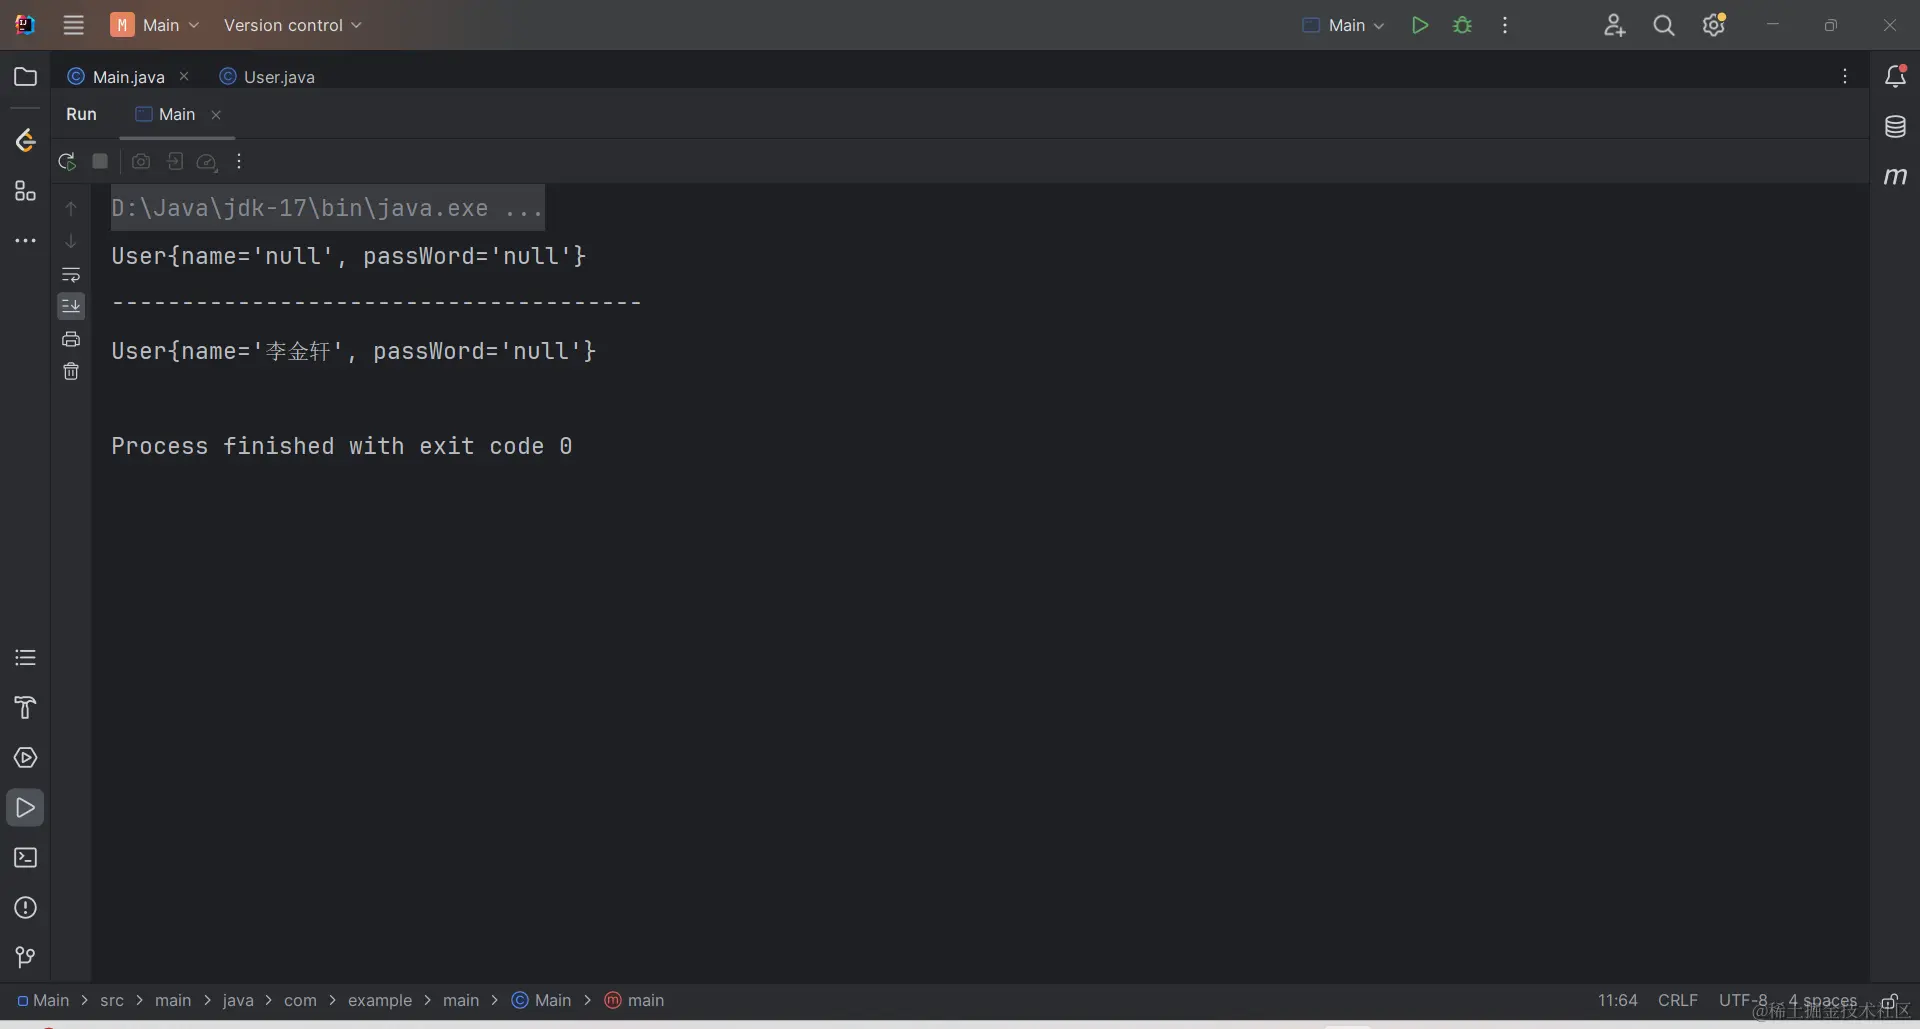
Task: Open the Database tool window
Action: [1895, 127]
